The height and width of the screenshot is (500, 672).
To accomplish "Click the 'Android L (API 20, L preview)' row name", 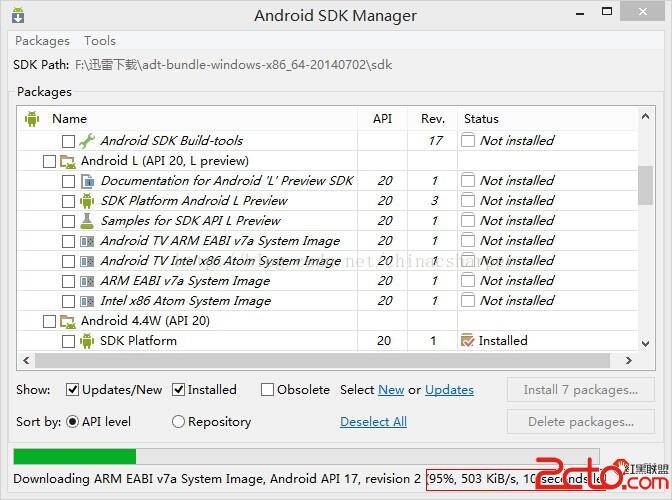I will coord(165,161).
